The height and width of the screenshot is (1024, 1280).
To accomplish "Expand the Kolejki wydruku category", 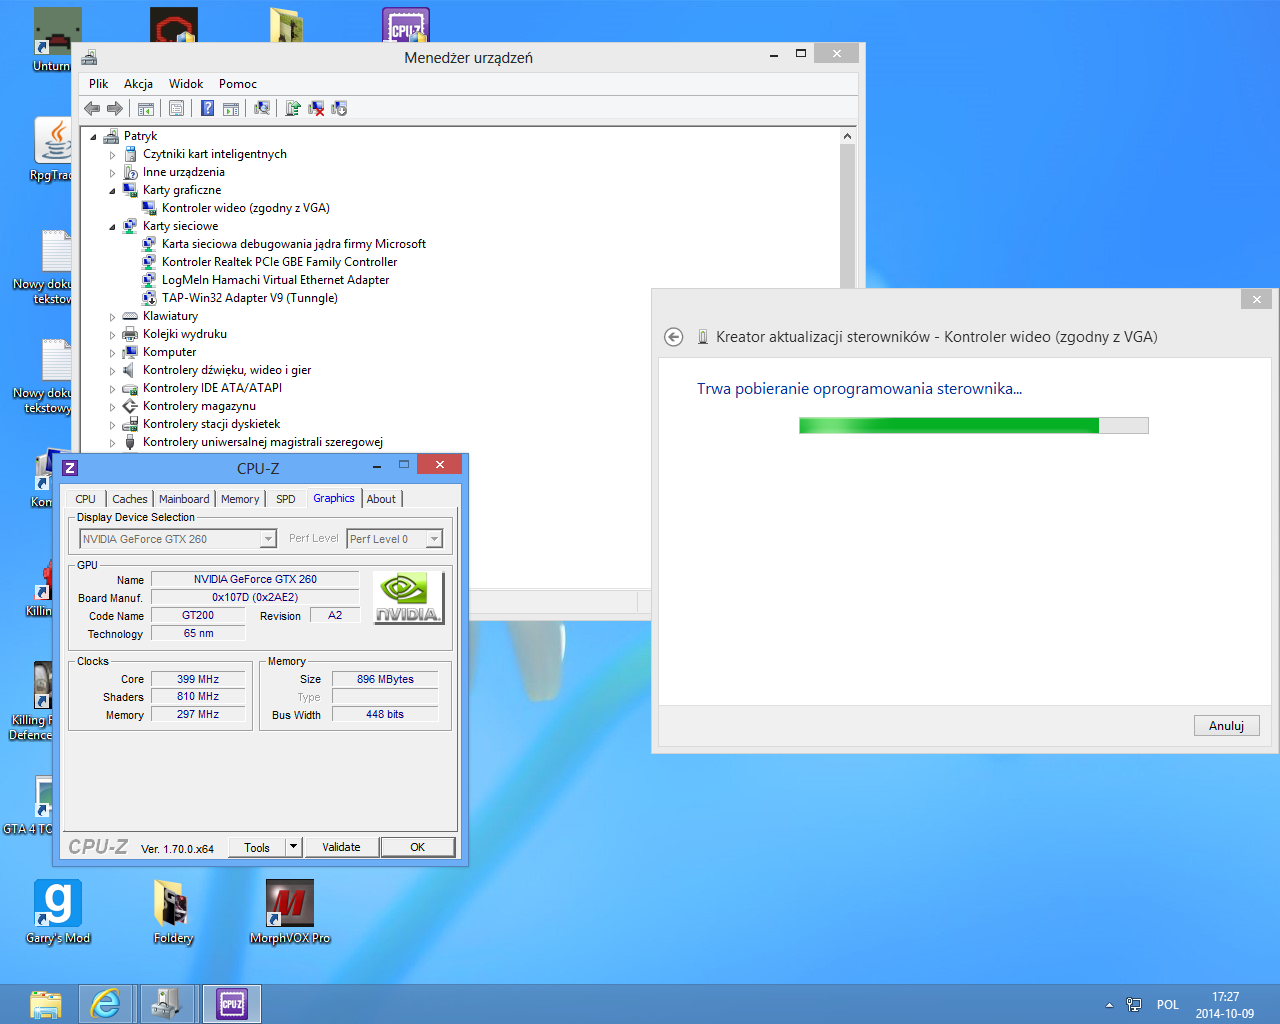I will [112, 335].
